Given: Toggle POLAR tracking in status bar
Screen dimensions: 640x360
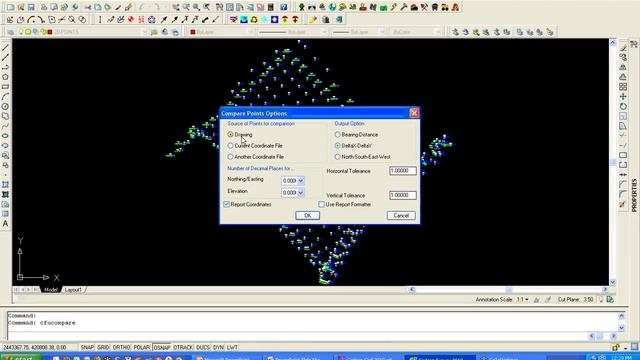Looking at the screenshot, I should (x=142, y=347).
